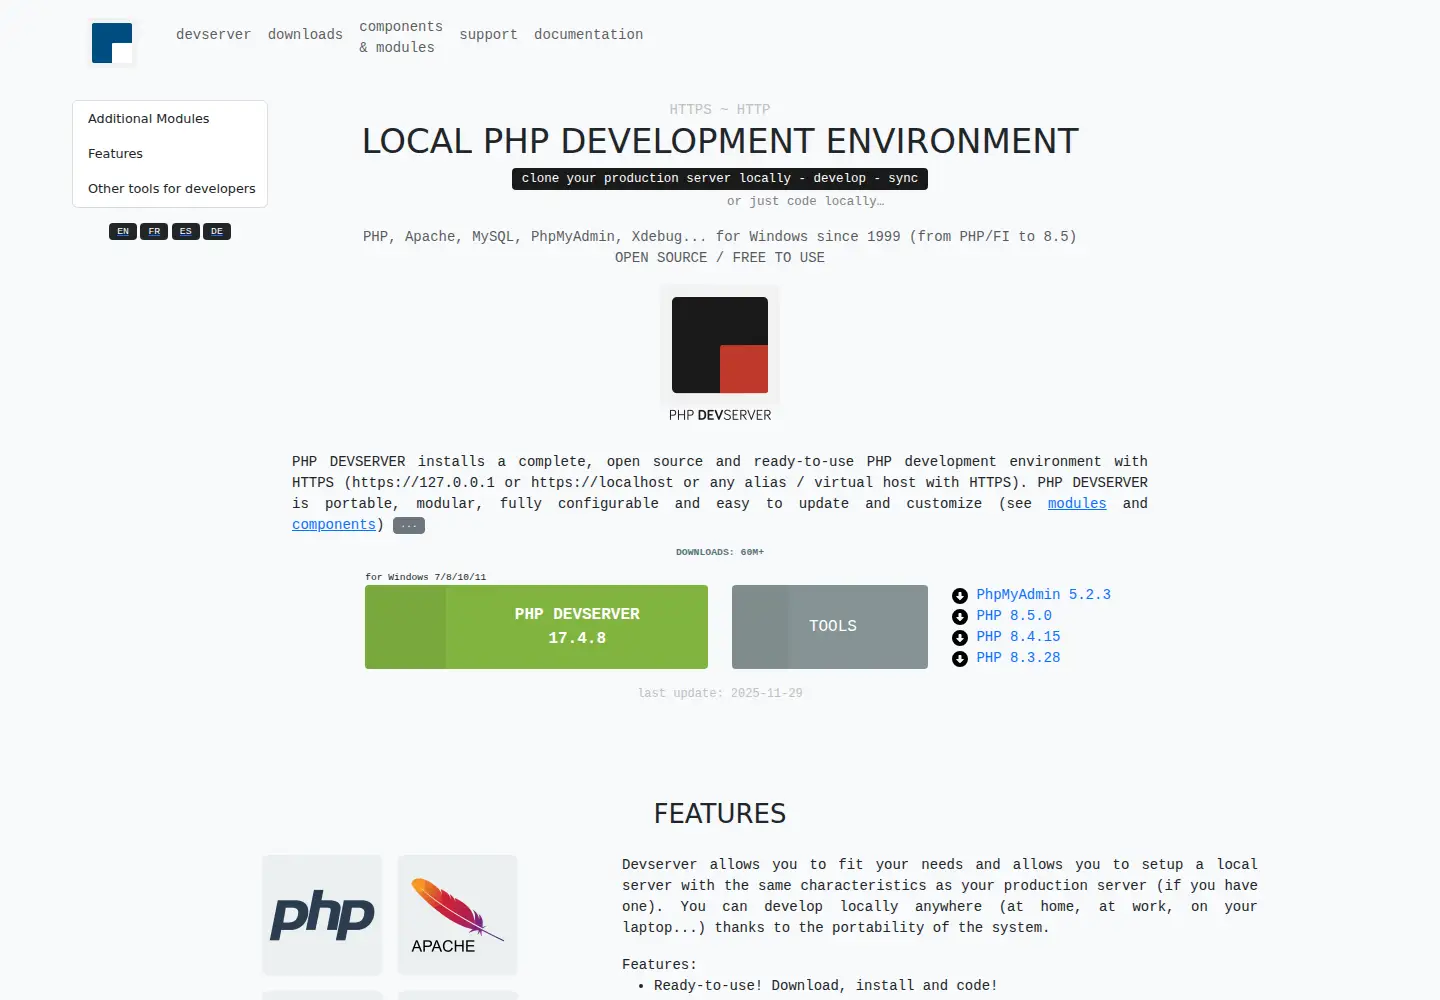
Task: Follow the modules hyperlink in description
Action: (x=1077, y=503)
